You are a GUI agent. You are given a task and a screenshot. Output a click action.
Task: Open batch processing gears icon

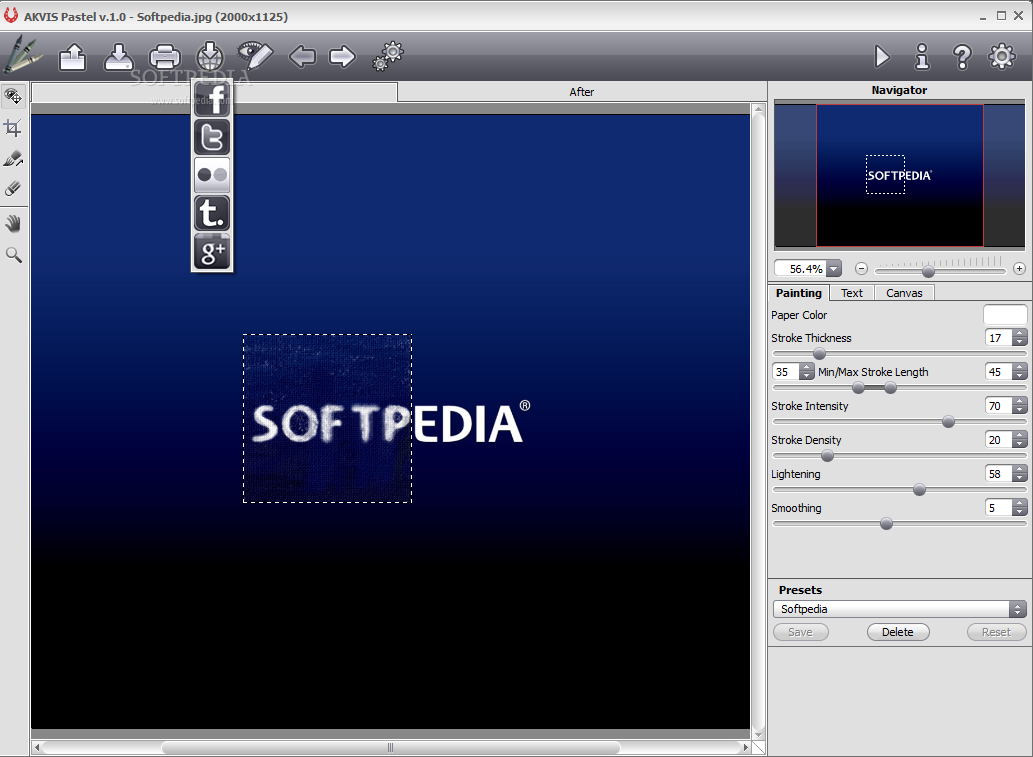coord(388,56)
